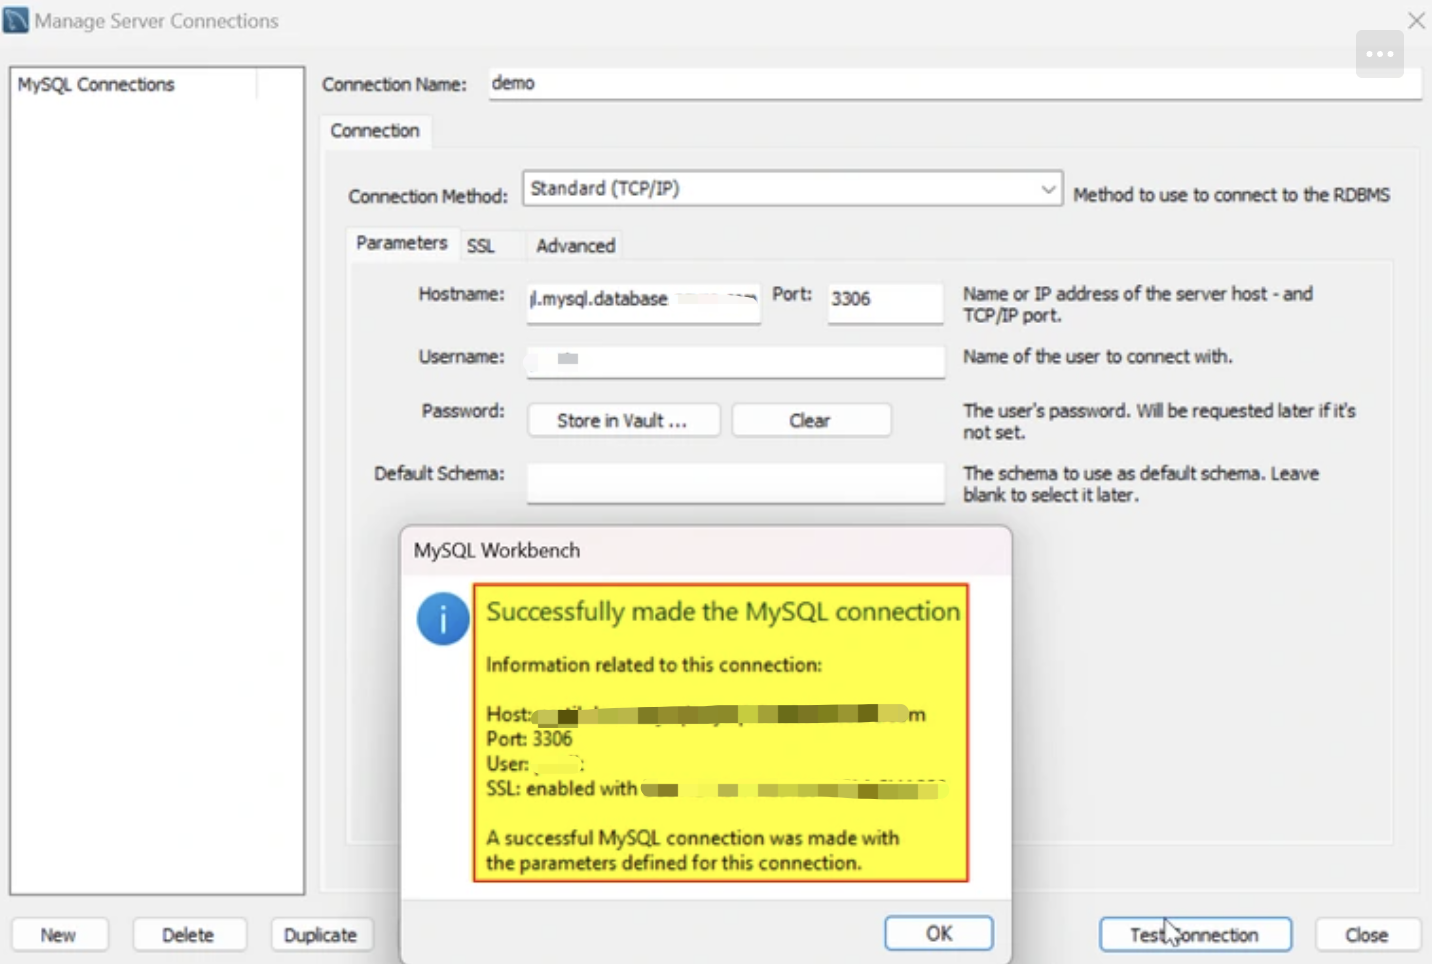Click the New connection button
Image resolution: width=1432 pixels, height=964 pixels.
(58, 935)
